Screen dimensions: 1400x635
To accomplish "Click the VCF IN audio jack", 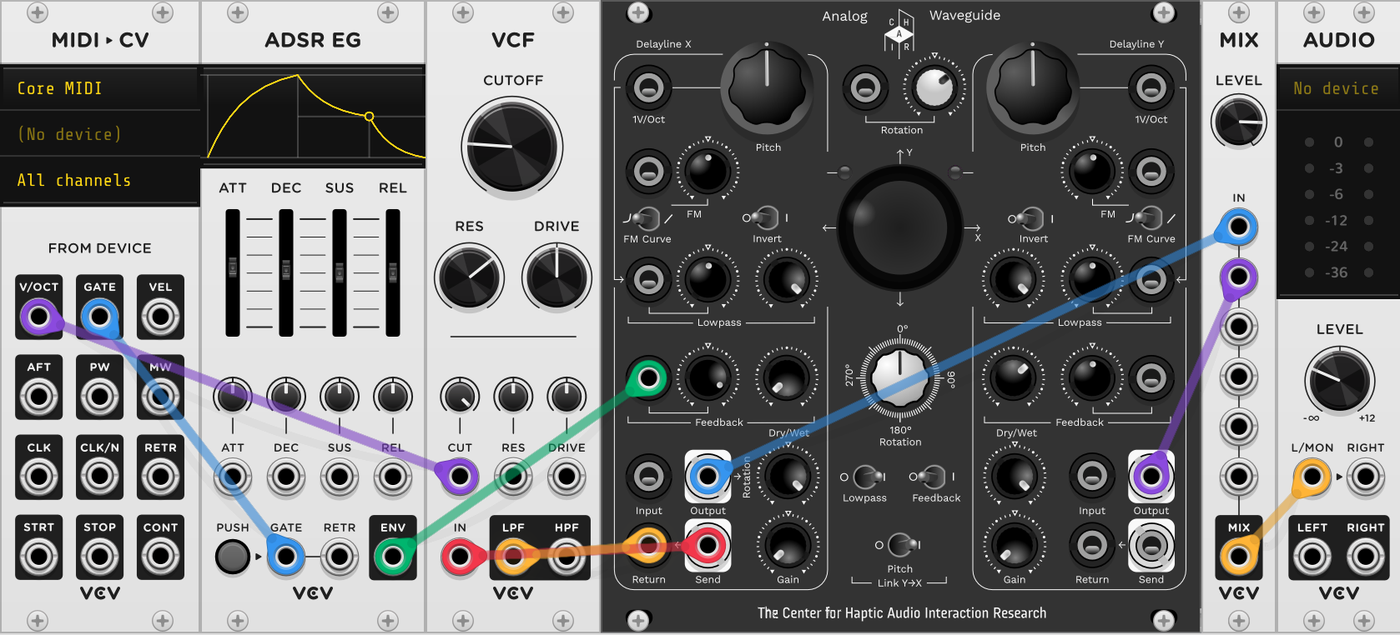I will coord(459,557).
